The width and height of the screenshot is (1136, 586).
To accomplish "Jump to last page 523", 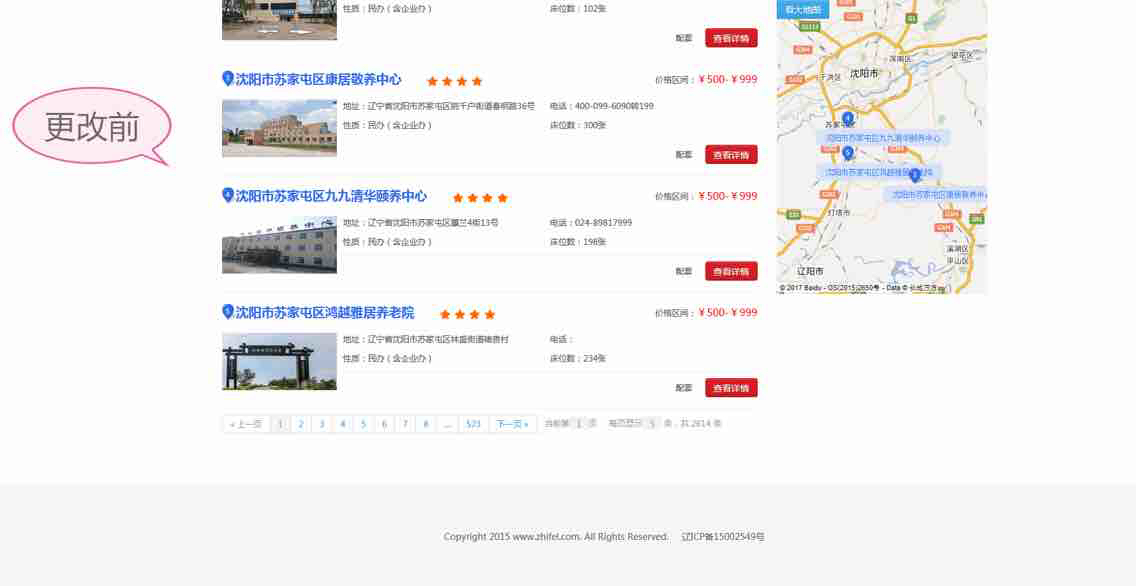I will (473, 424).
